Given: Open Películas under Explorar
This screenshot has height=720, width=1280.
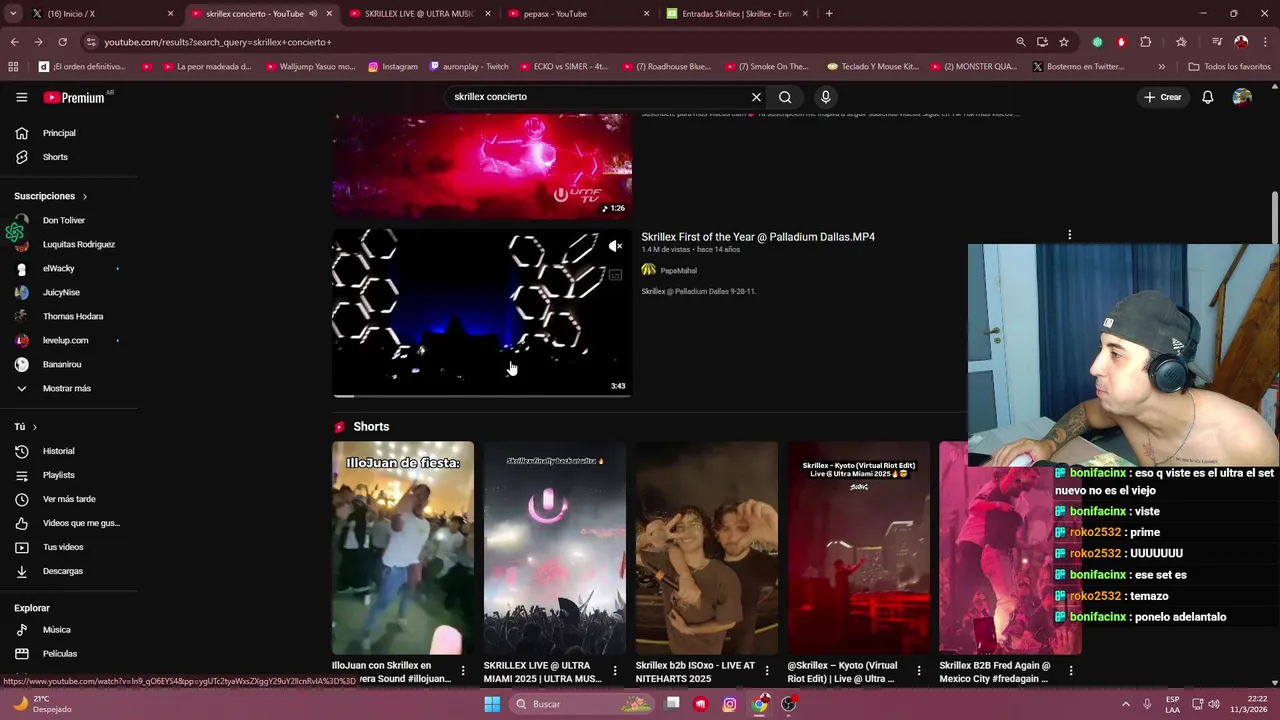Looking at the screenshot, I should (x=59, y=654).
